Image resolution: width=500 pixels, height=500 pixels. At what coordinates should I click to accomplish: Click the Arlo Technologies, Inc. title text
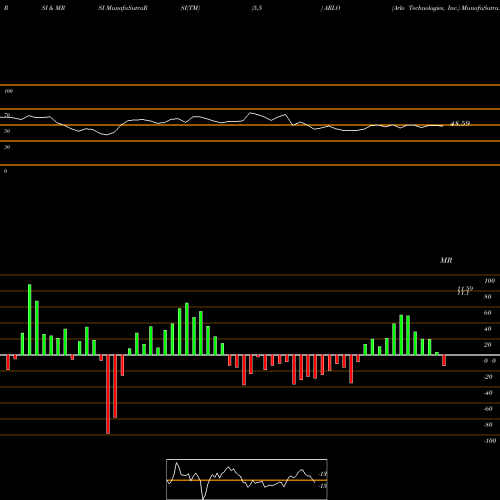[x=425, y=8]
